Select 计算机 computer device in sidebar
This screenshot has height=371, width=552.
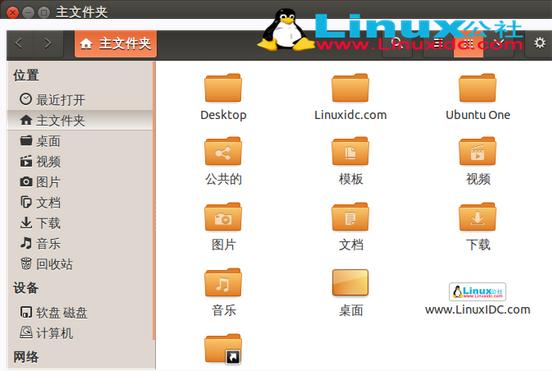click(x=80, y=333)
